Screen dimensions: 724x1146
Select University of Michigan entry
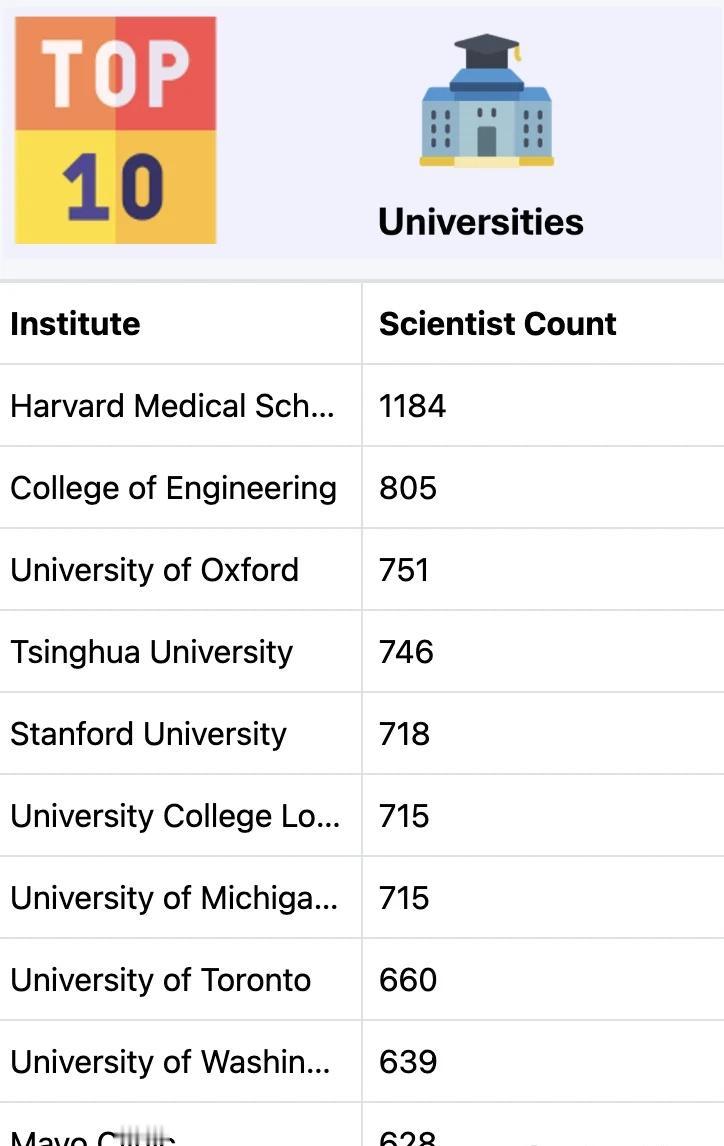174,898
